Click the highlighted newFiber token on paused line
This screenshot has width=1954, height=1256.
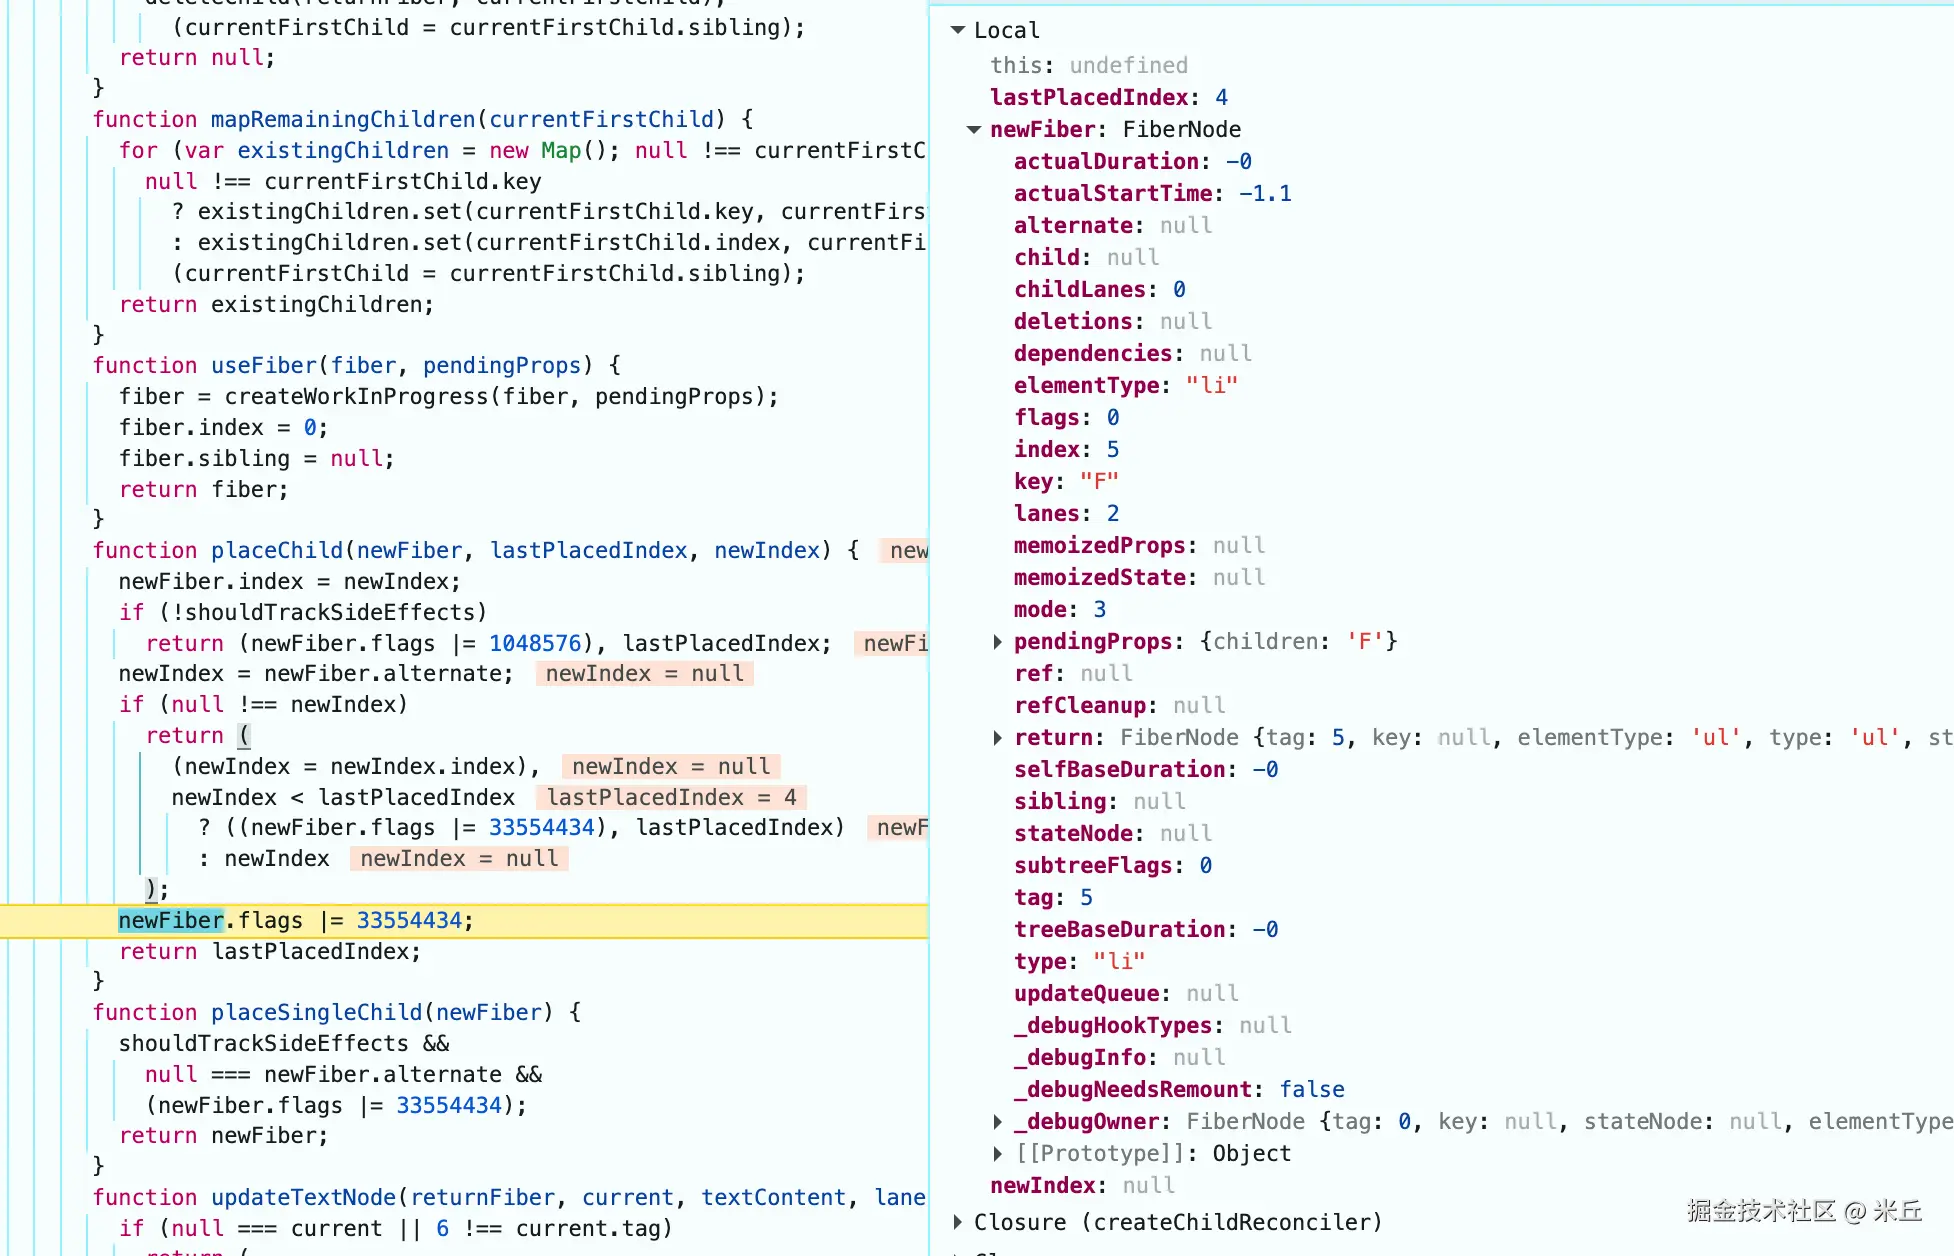171,920
